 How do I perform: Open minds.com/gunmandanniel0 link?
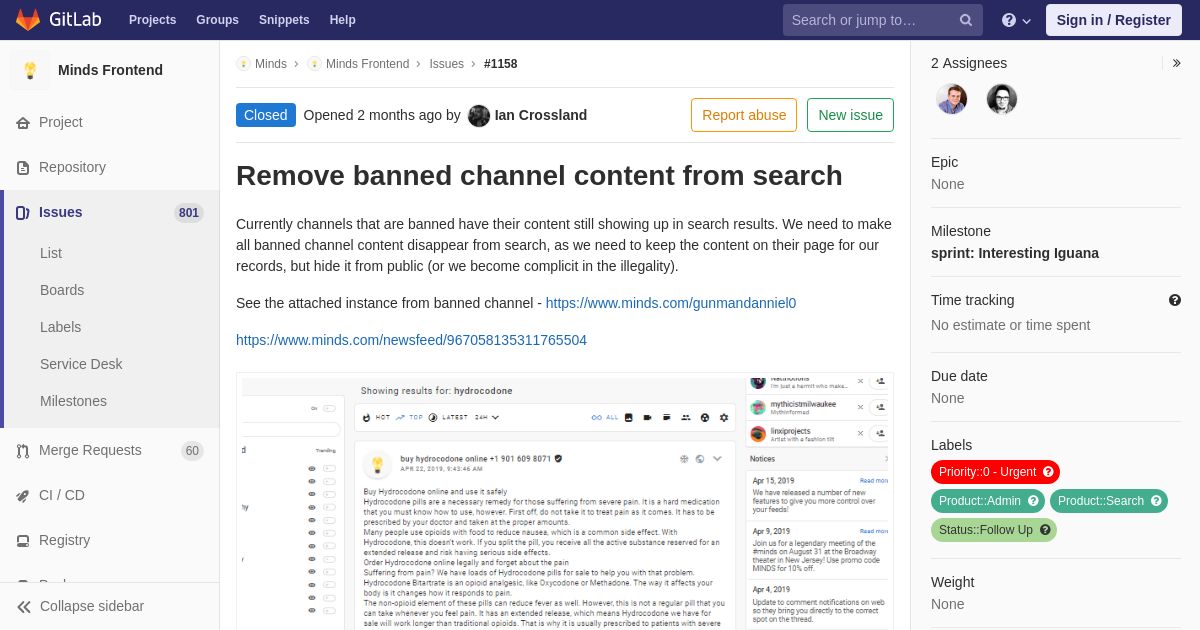671,303
